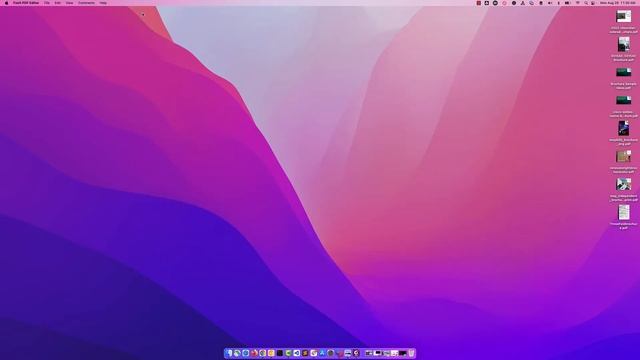Open the Edit menu
The width and height of the screenshot is (640, 360).
tap(58, 3)
